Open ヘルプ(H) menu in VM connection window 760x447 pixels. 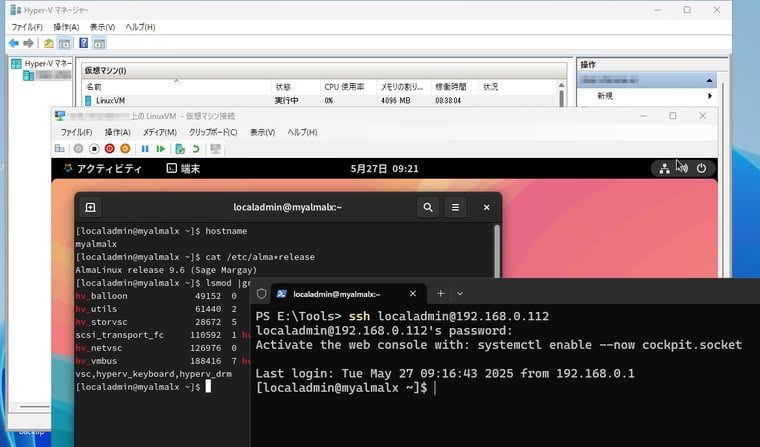[302, 132]
